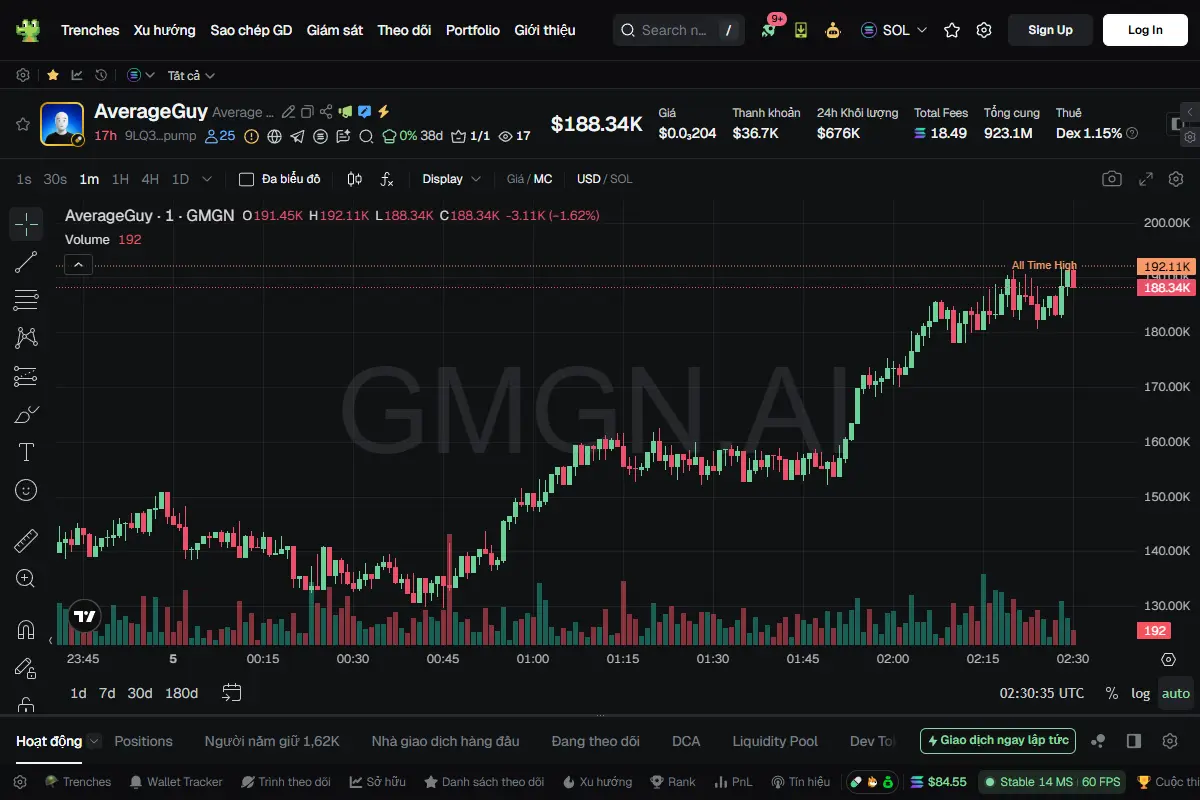Viewport: 1200px width, 800px height.
Task: Collapse the indicator legend arrow
Action: (78, 264)
